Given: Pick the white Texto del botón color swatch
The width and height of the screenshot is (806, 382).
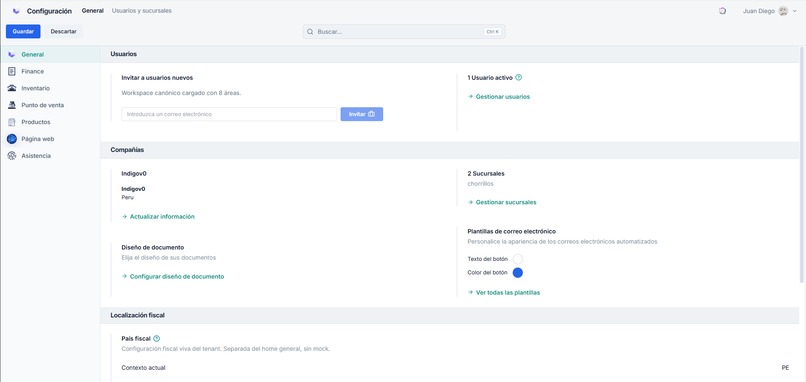Looking at the screenshot, I should click(x=518, y=259).
